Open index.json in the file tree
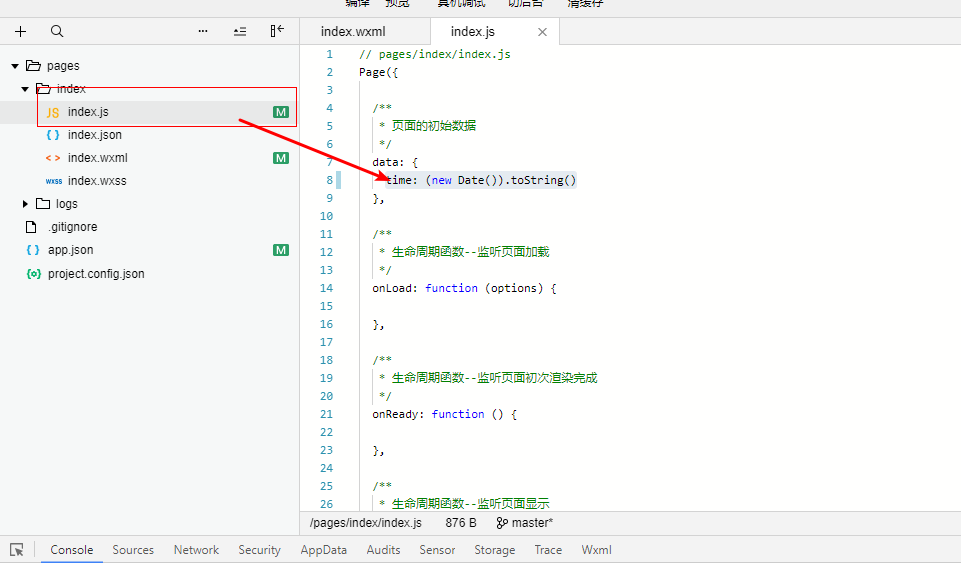The image size is (961, 564). click(x=94, y=135)
